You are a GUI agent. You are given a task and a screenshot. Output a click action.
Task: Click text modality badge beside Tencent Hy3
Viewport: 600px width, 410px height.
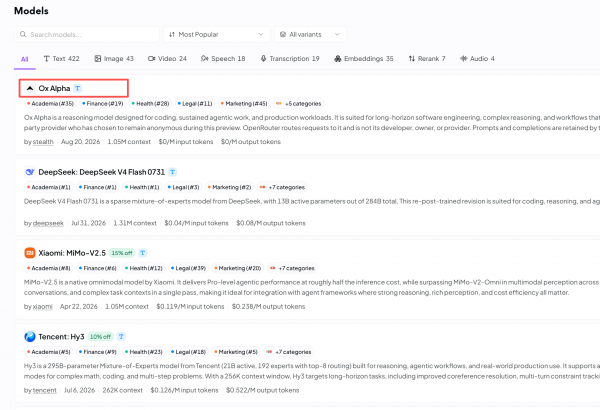pos(121,337)
